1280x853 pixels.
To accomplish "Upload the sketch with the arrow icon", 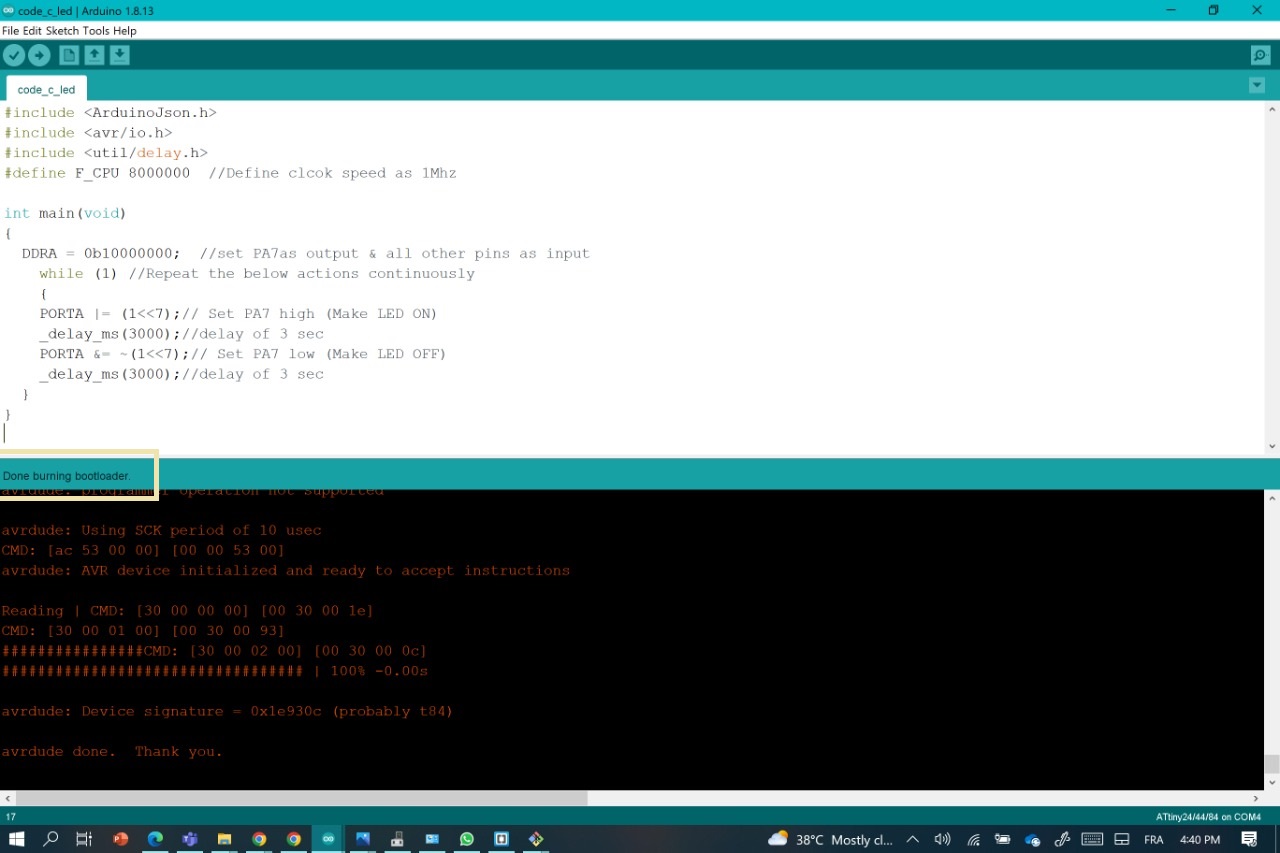I will 39,56.
